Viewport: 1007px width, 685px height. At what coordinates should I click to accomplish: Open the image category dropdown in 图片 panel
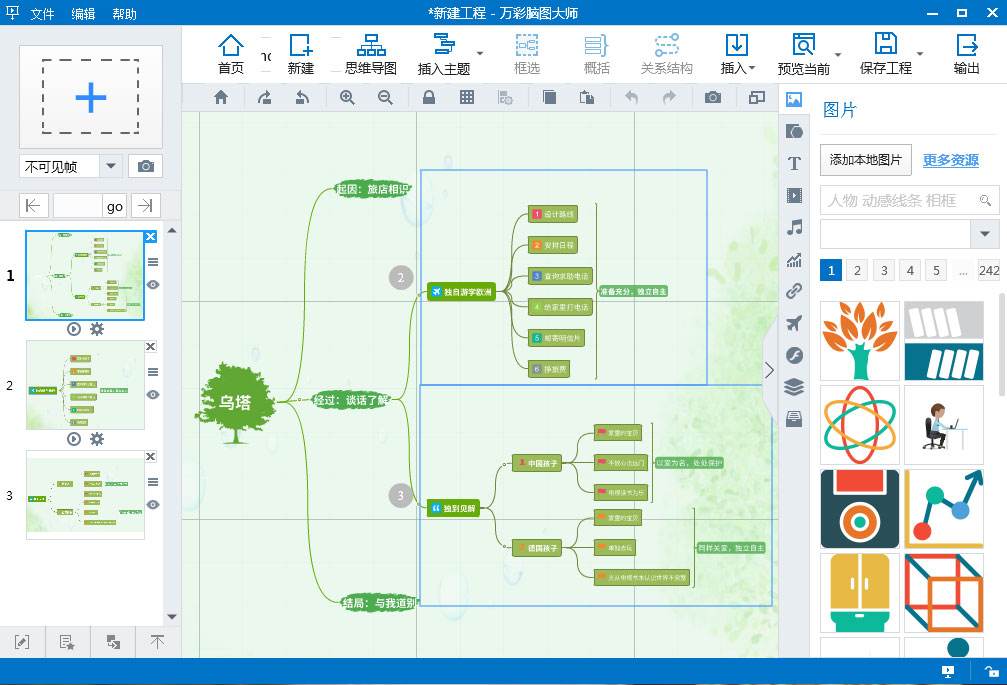point(984,233)
